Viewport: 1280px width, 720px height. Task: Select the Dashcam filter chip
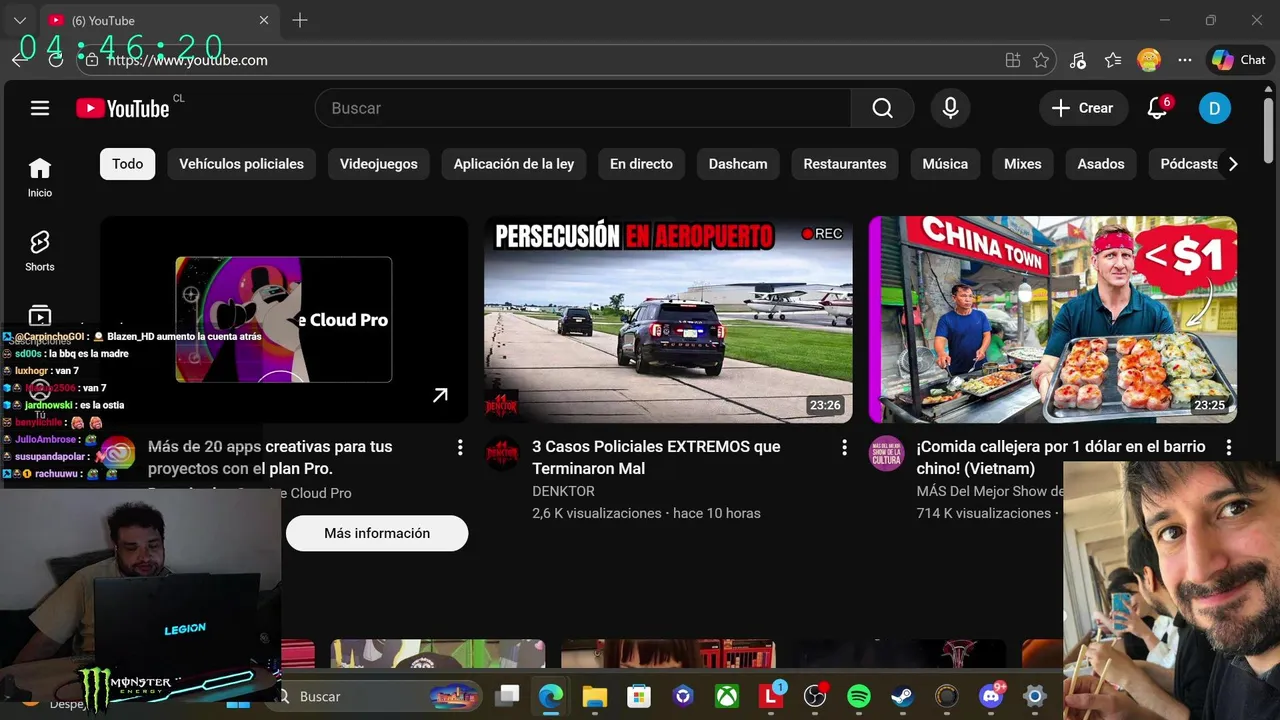coord(738,164)
